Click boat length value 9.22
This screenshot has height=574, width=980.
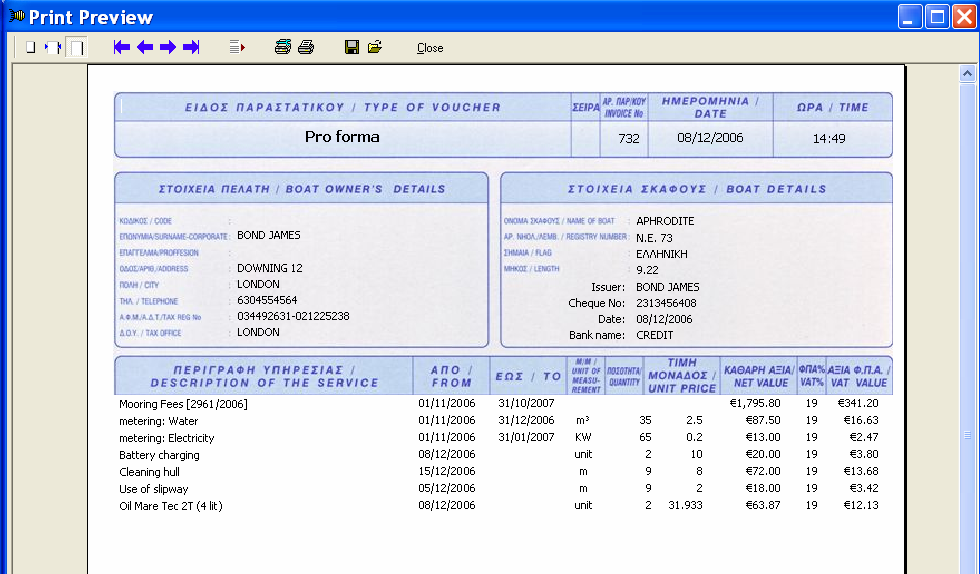[x=647, y=270]
